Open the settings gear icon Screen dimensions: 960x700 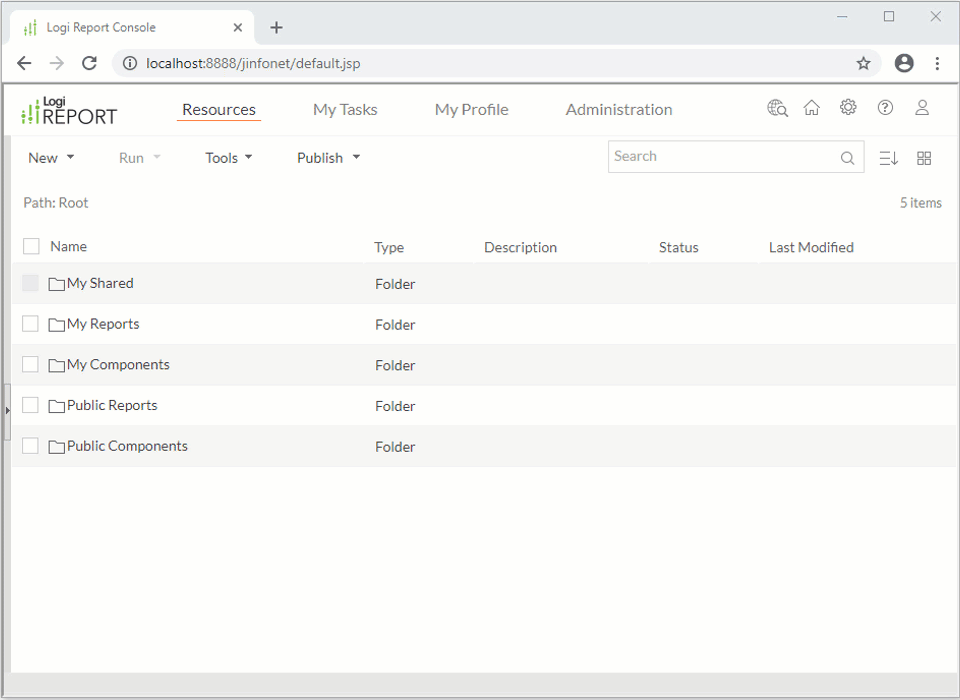(848, 107)
